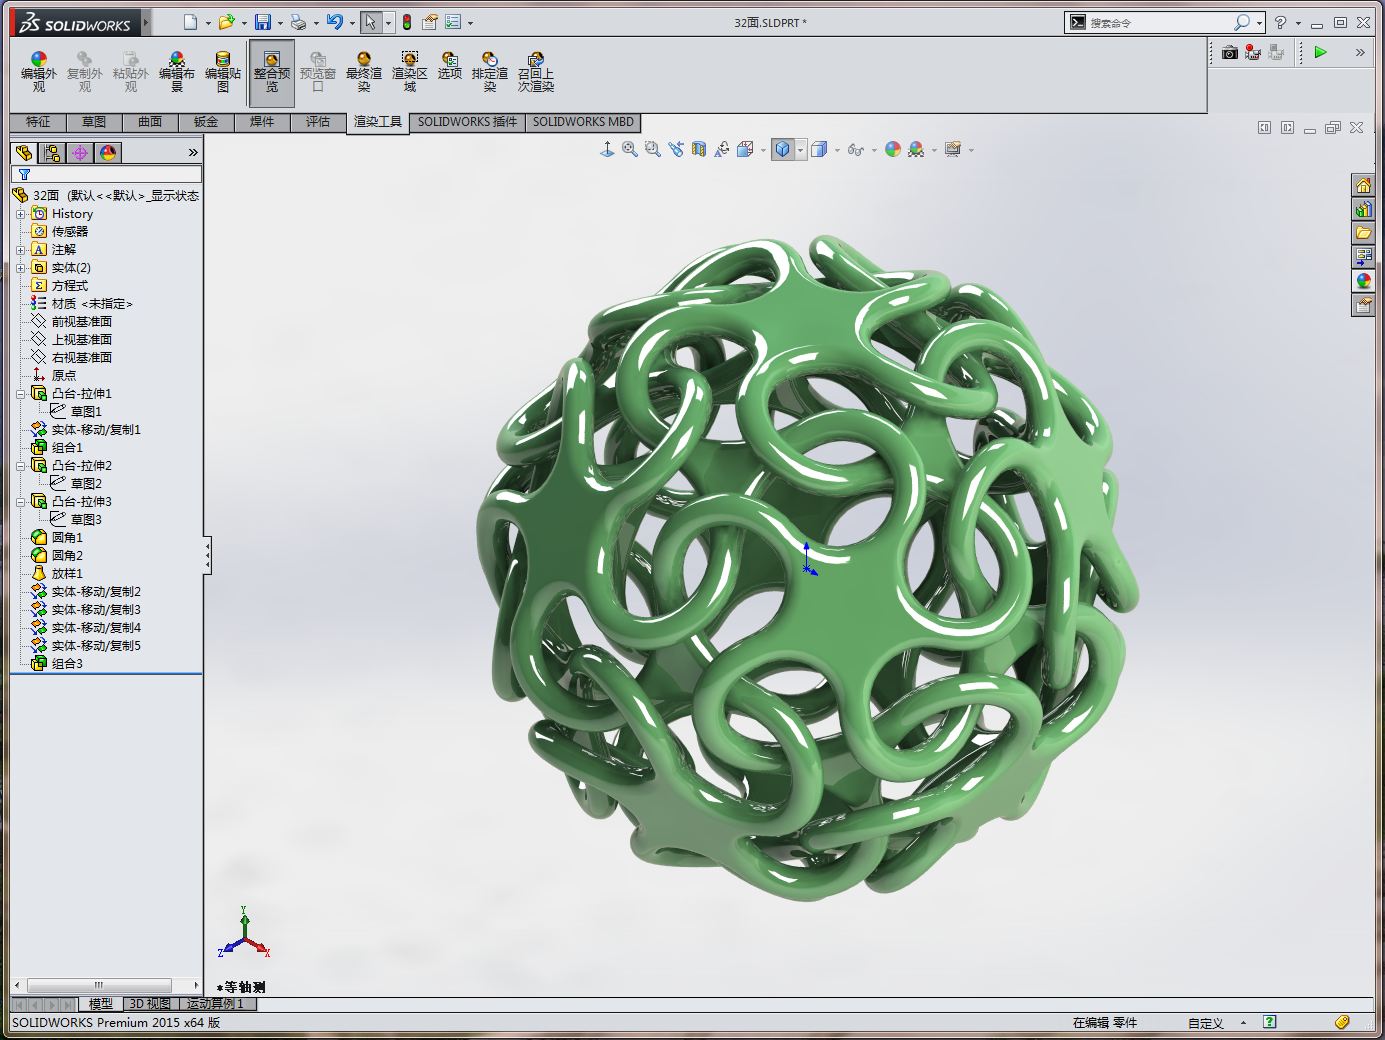Switch to PropertyManager panel tab
The image size is (1385, 1040).
tap(52, 152)
